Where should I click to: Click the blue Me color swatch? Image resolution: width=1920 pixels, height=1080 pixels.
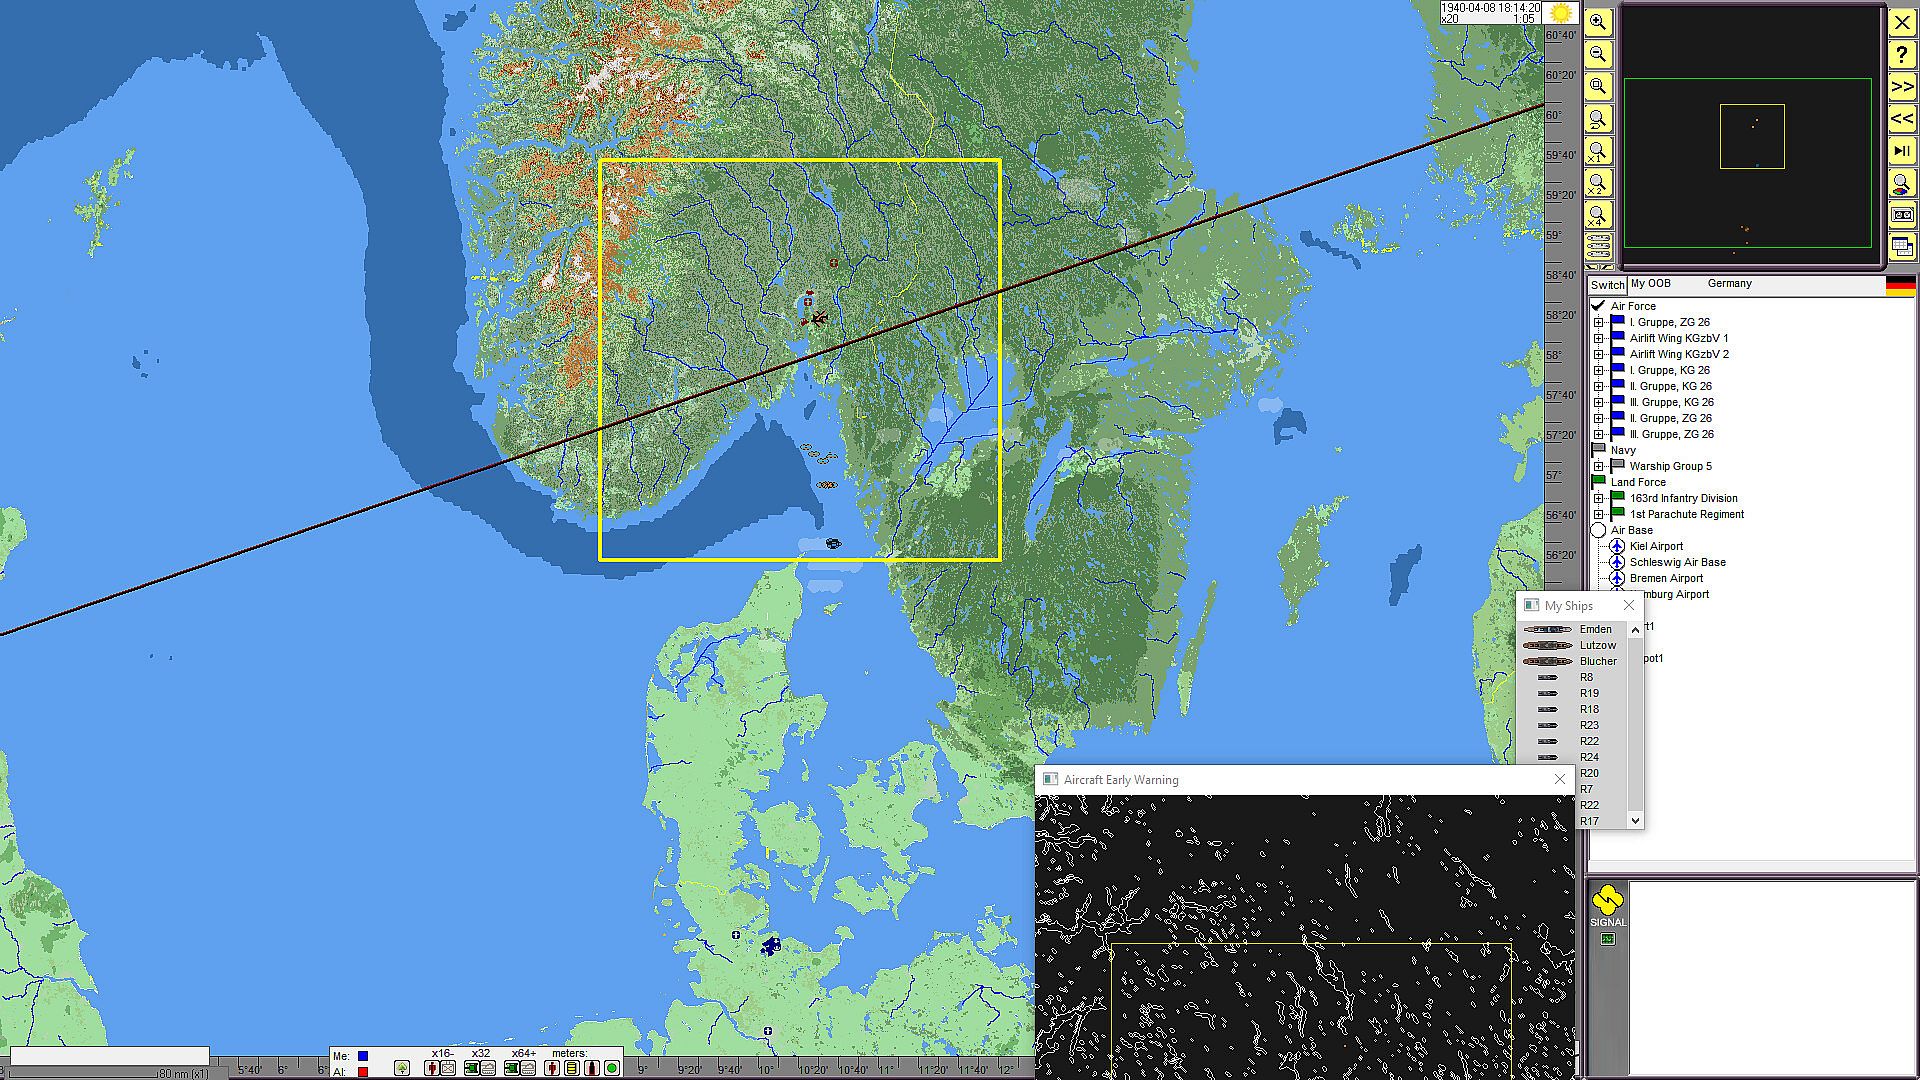coord(363,1056)
